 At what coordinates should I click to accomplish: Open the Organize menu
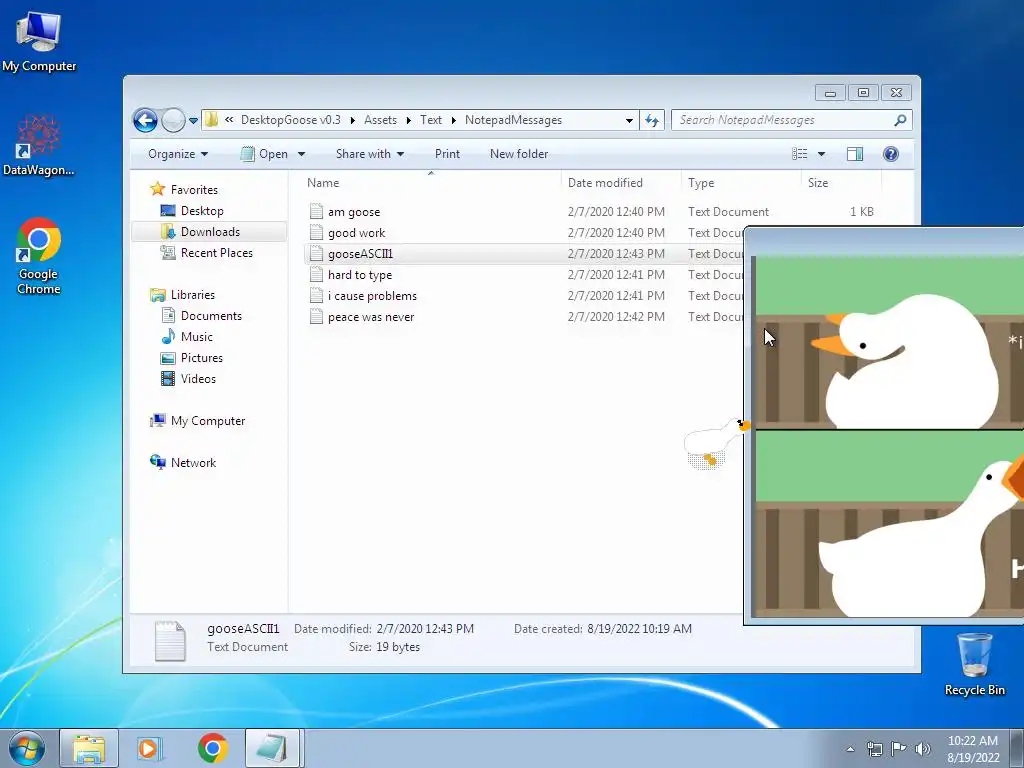point(178,154)
